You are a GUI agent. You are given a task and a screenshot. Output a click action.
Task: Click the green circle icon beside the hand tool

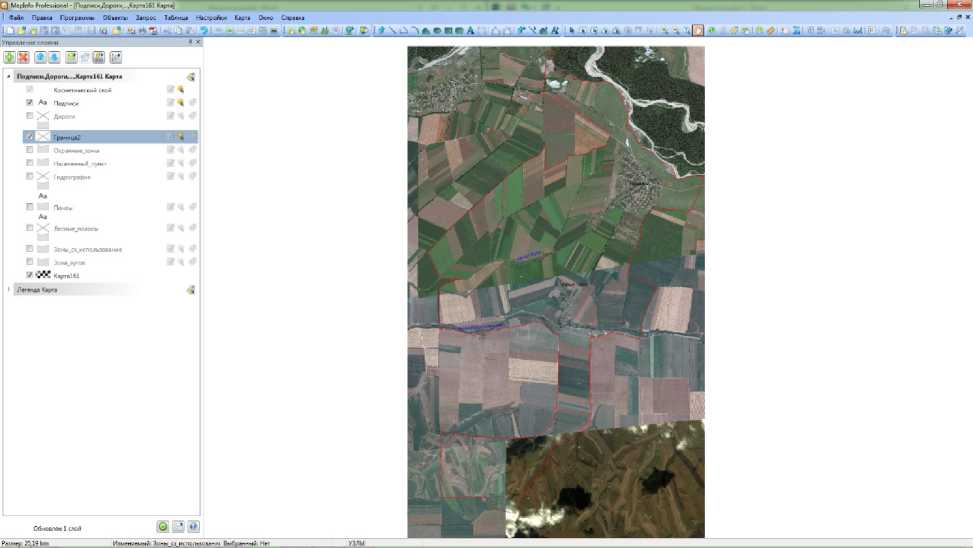tap(711, 30)
